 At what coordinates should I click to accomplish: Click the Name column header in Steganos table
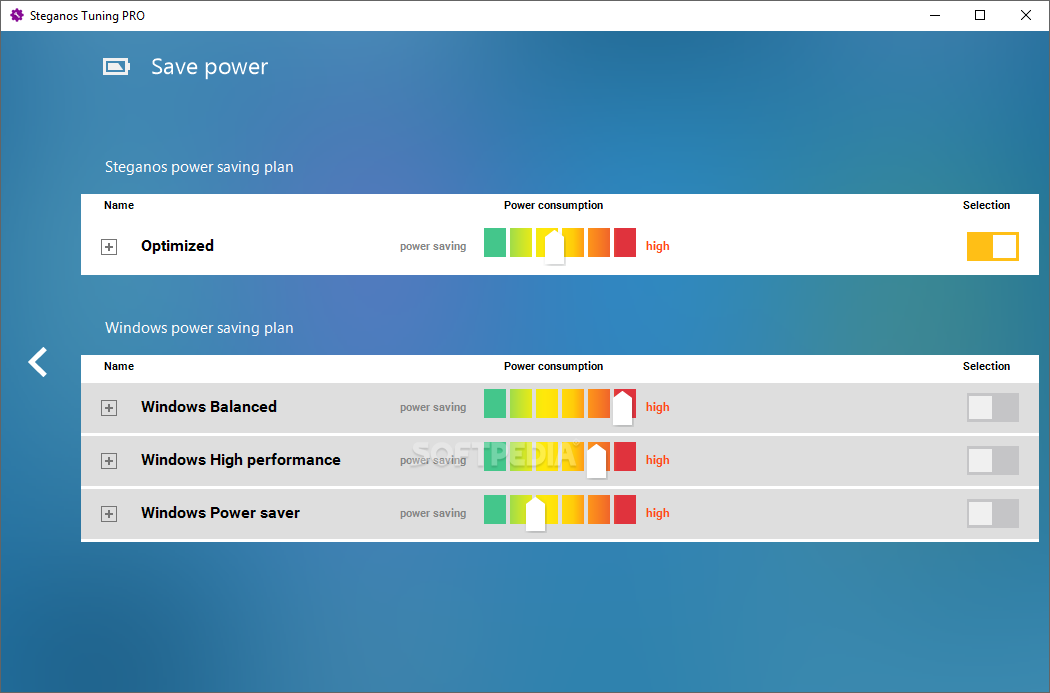[119, 205]
